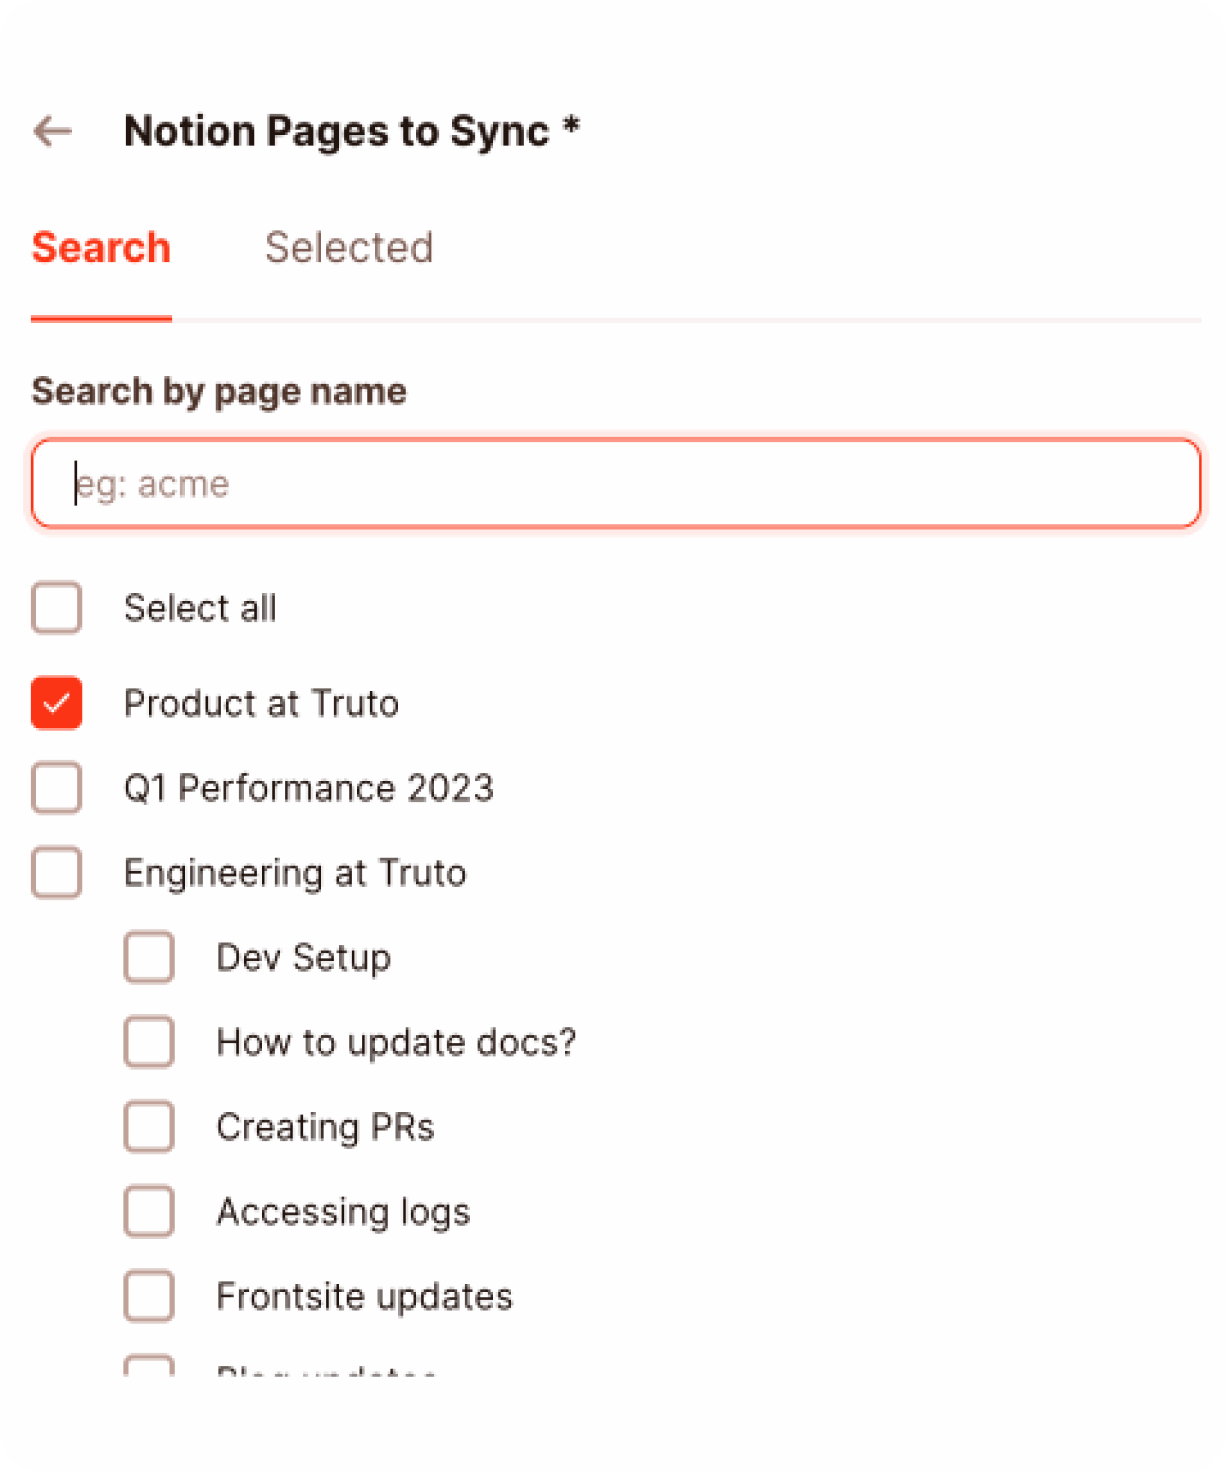The height and width of the screenshot is (1472, 1226).
Task: Click the Accessing logs page label
Action: click(x=343, y=1211)
